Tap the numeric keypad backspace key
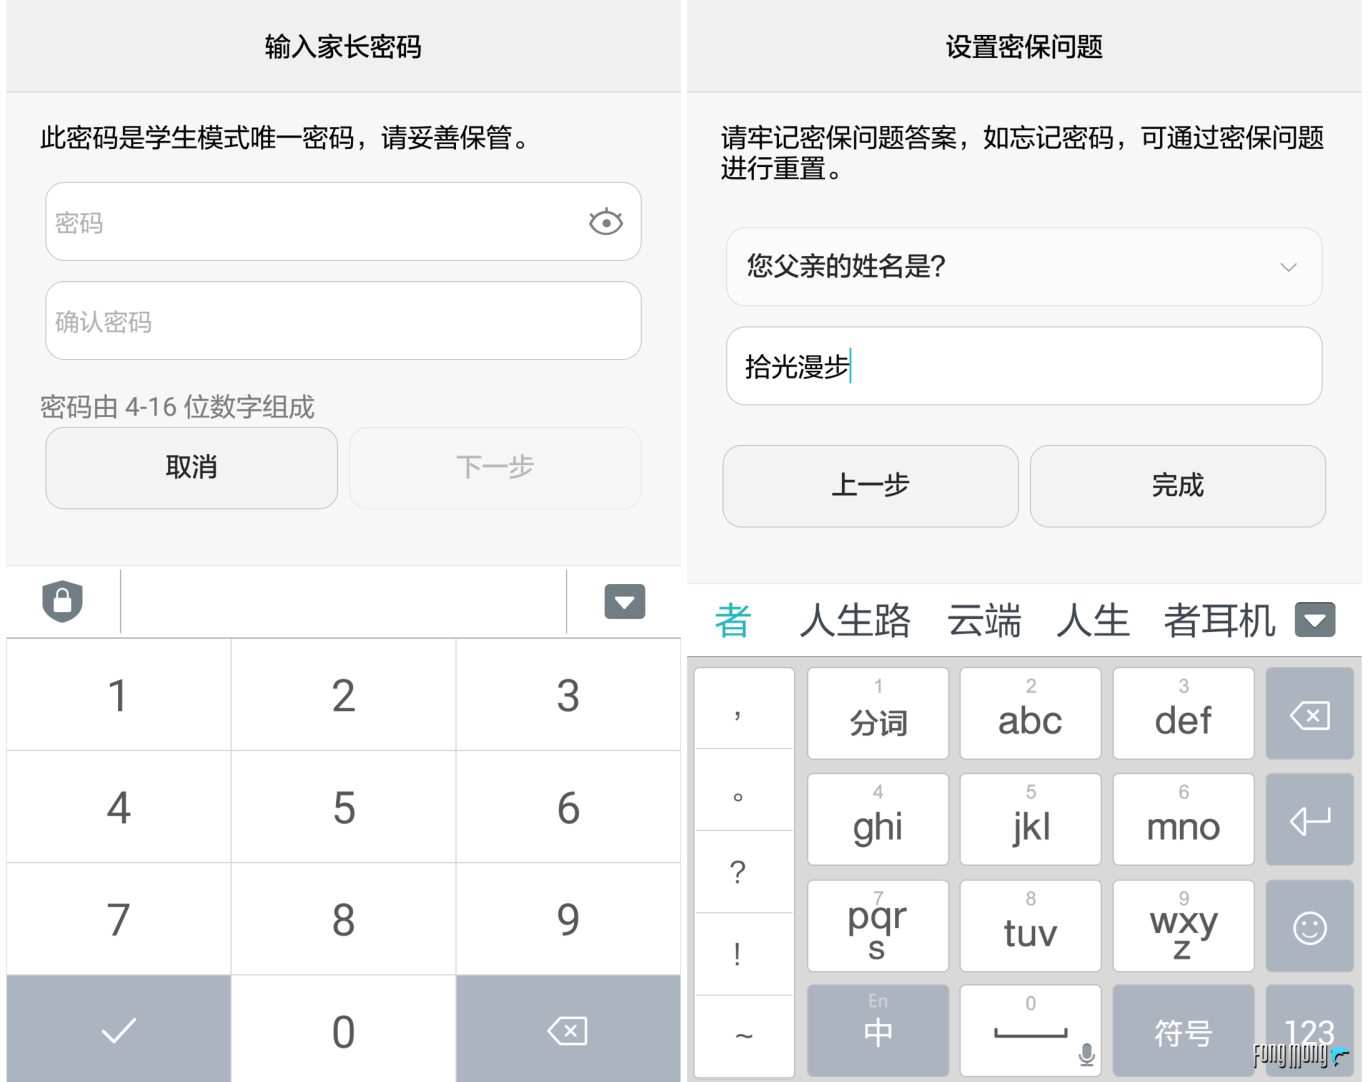This screenshot has width=1368, height=1082. pos(568,1030)
